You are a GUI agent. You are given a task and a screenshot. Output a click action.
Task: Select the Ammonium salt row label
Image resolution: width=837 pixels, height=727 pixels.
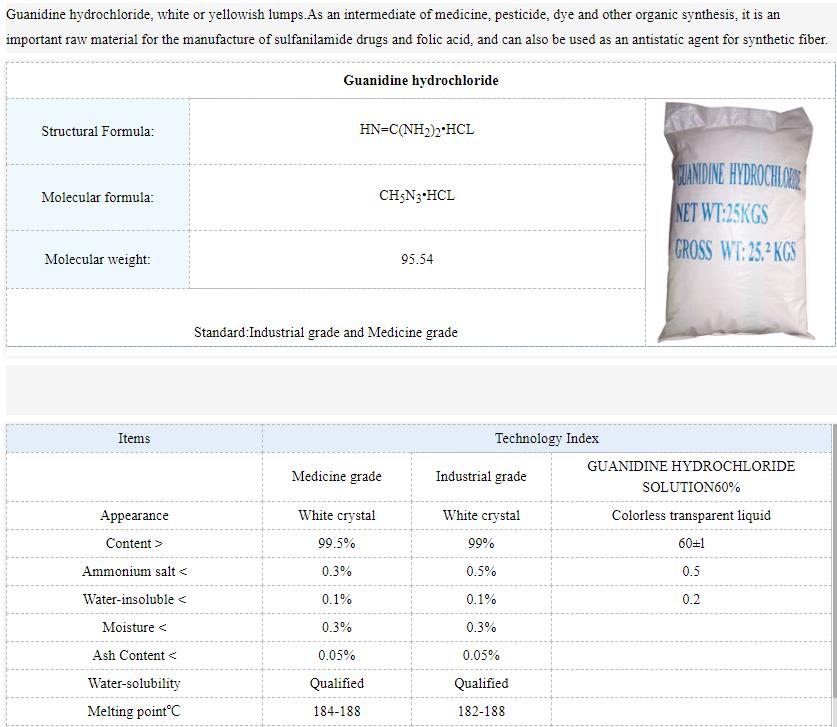click(134, 572)
